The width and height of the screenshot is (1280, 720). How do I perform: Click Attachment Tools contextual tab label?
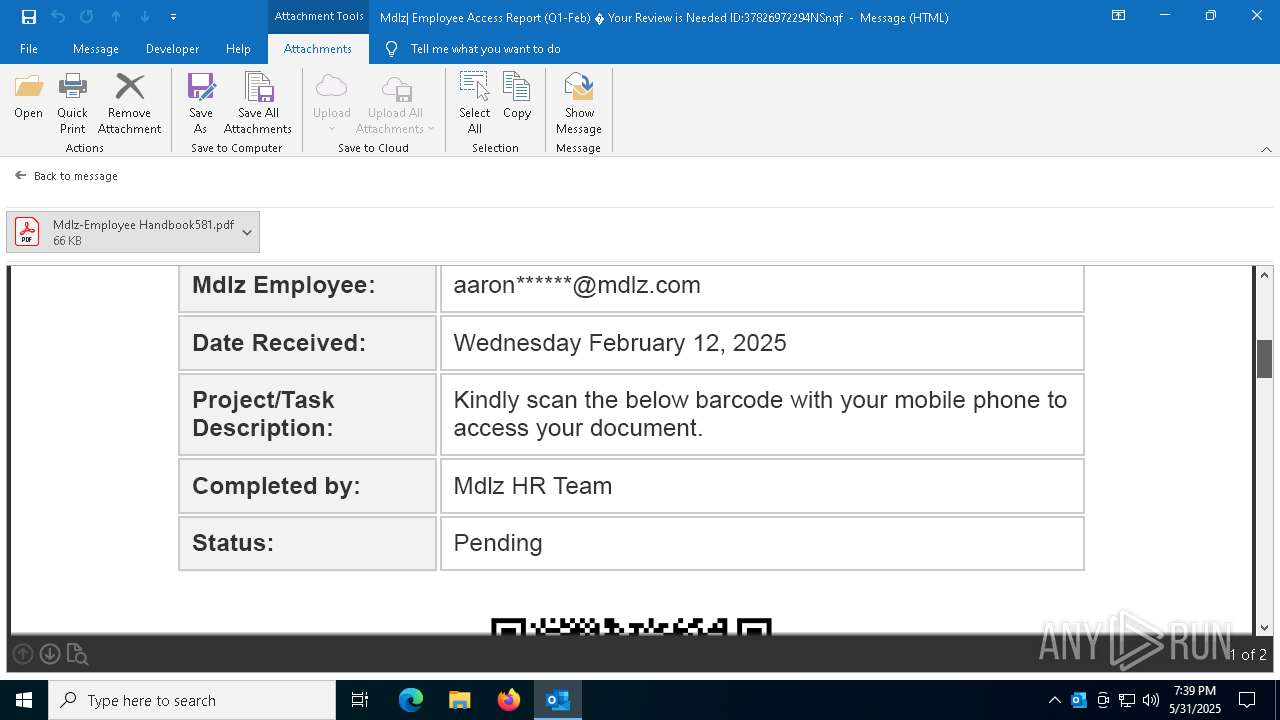pos(319,16)
